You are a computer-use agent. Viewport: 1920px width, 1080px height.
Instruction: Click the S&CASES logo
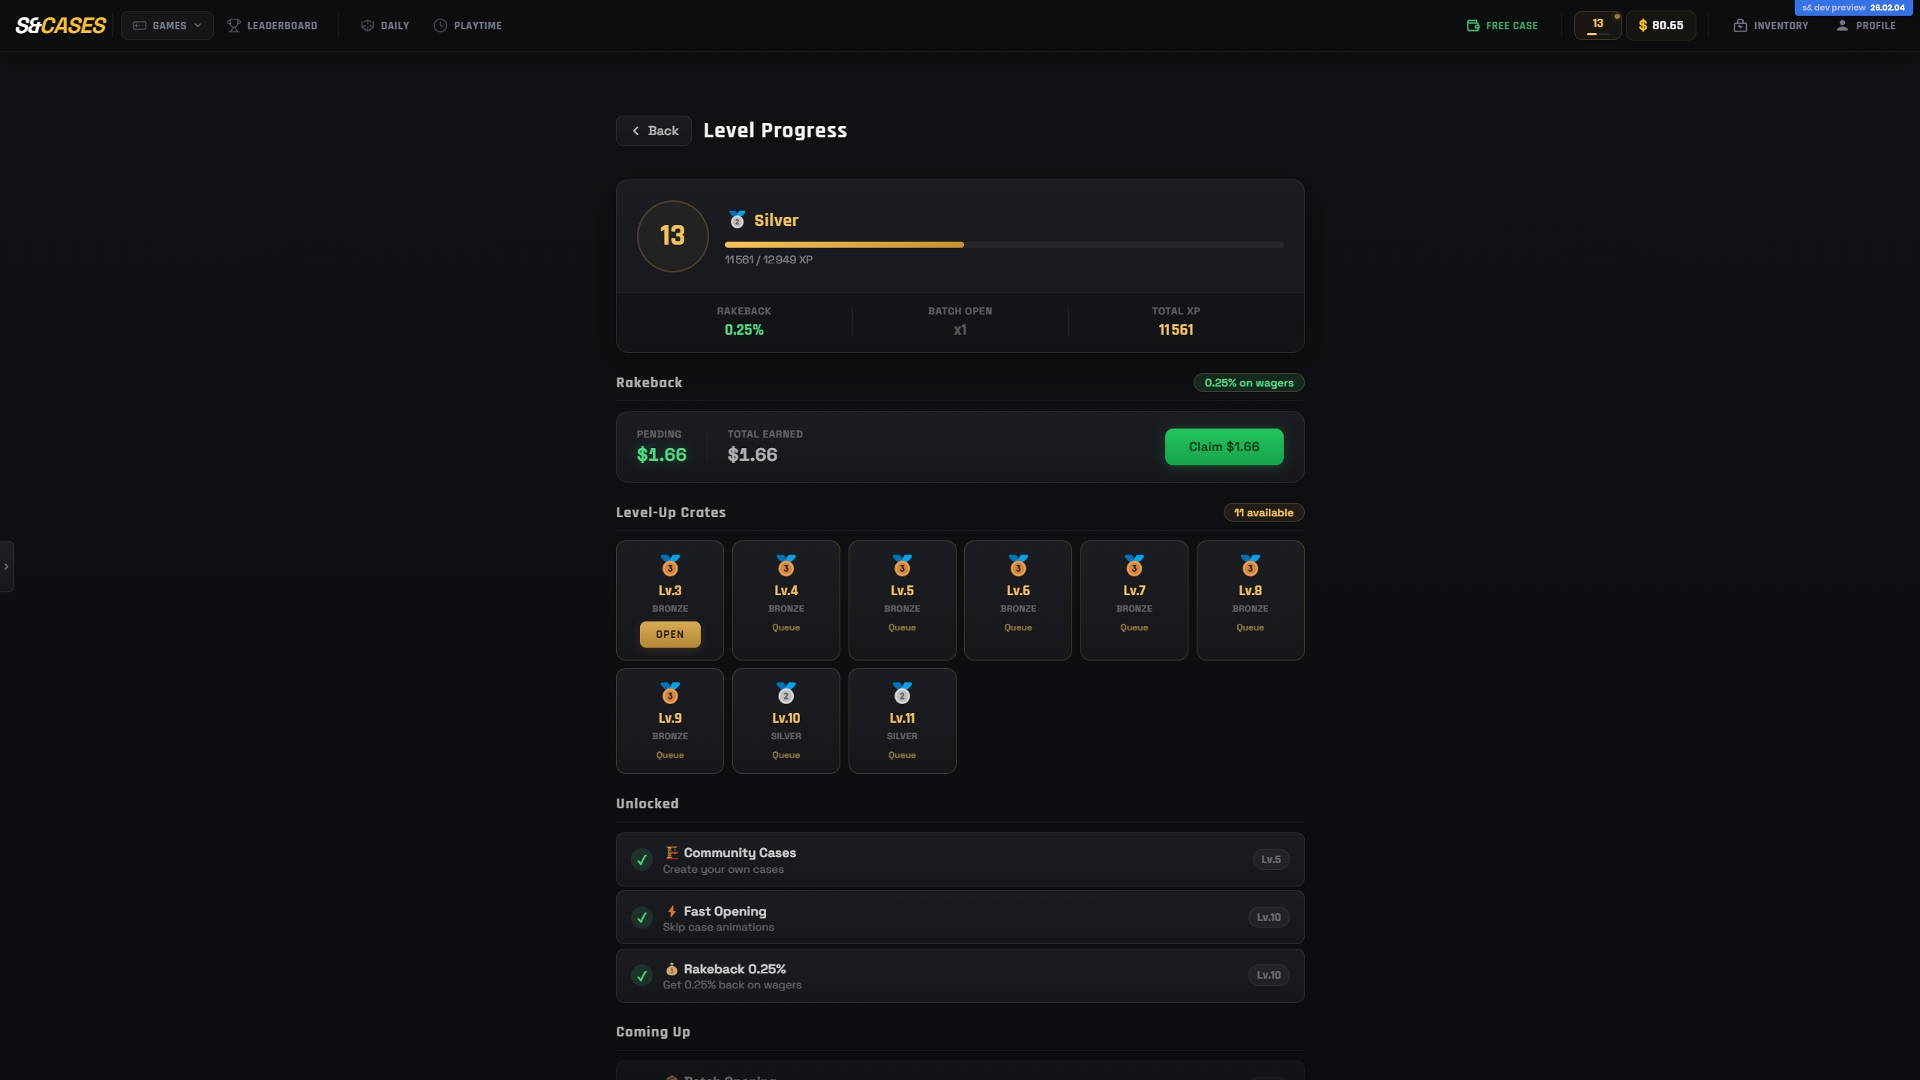pyautogui.click(x=61, y=25)
